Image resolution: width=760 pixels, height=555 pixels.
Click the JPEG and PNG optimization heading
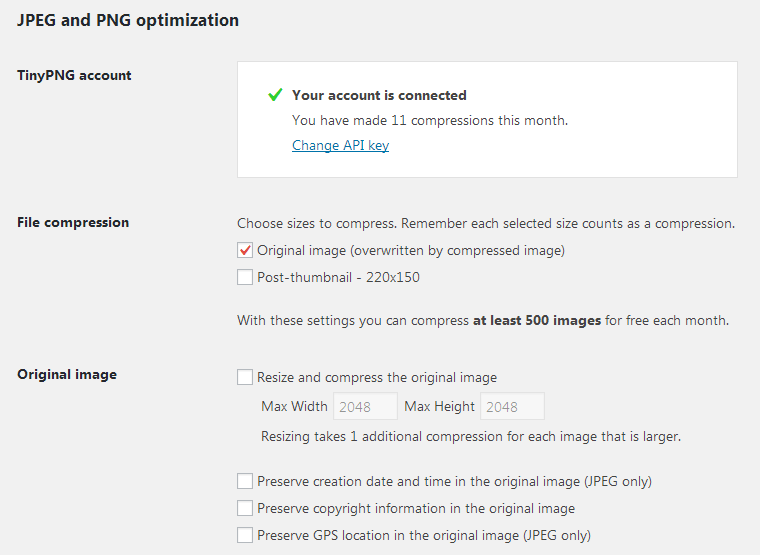point(128,20)
